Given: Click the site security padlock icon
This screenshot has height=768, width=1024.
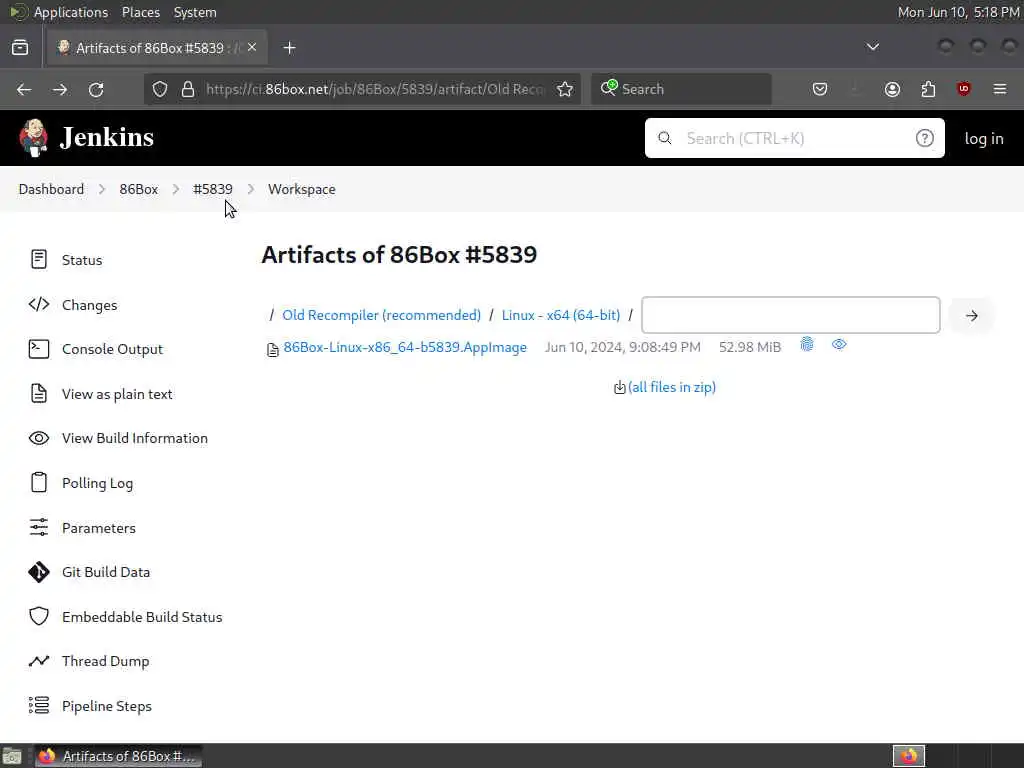Looking at the screenshot, I should pyautogui.click(x=188, y=89).
